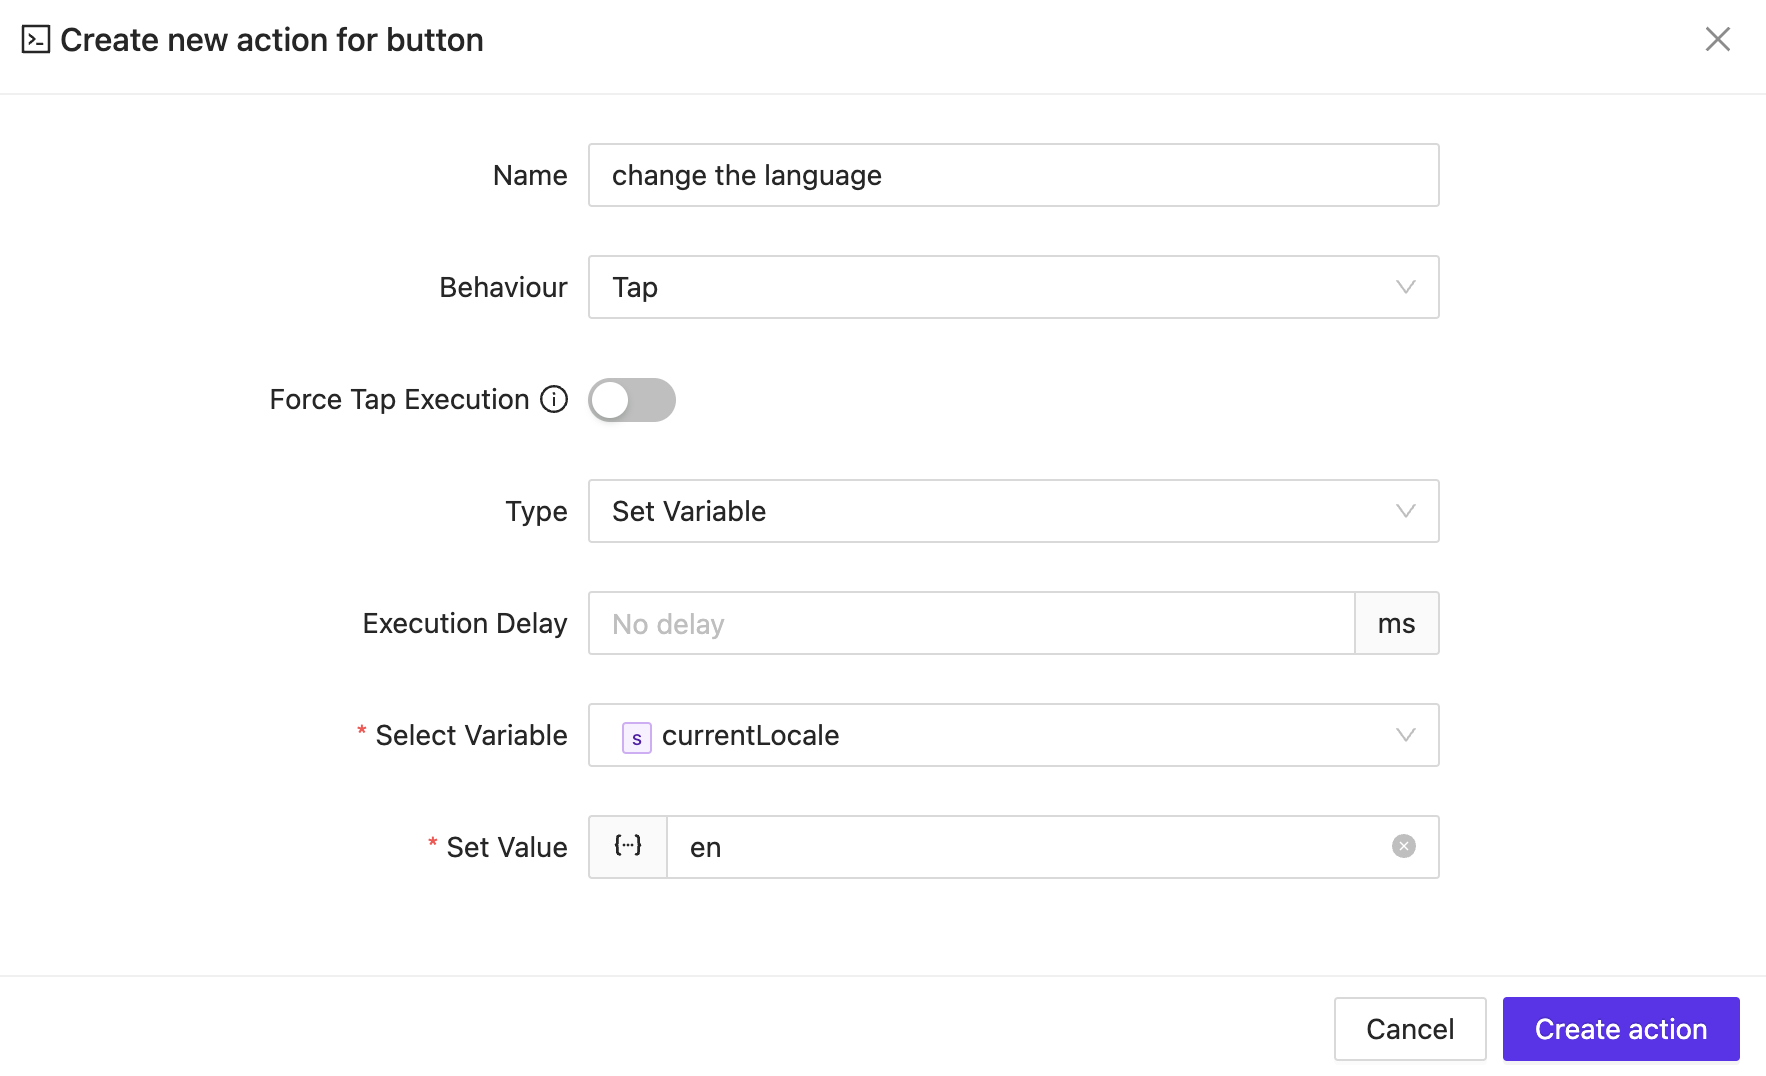Click the chevron on the Behaviour field
The width and height of the screenshot is (1766, 1076).
click(1406, 287)
